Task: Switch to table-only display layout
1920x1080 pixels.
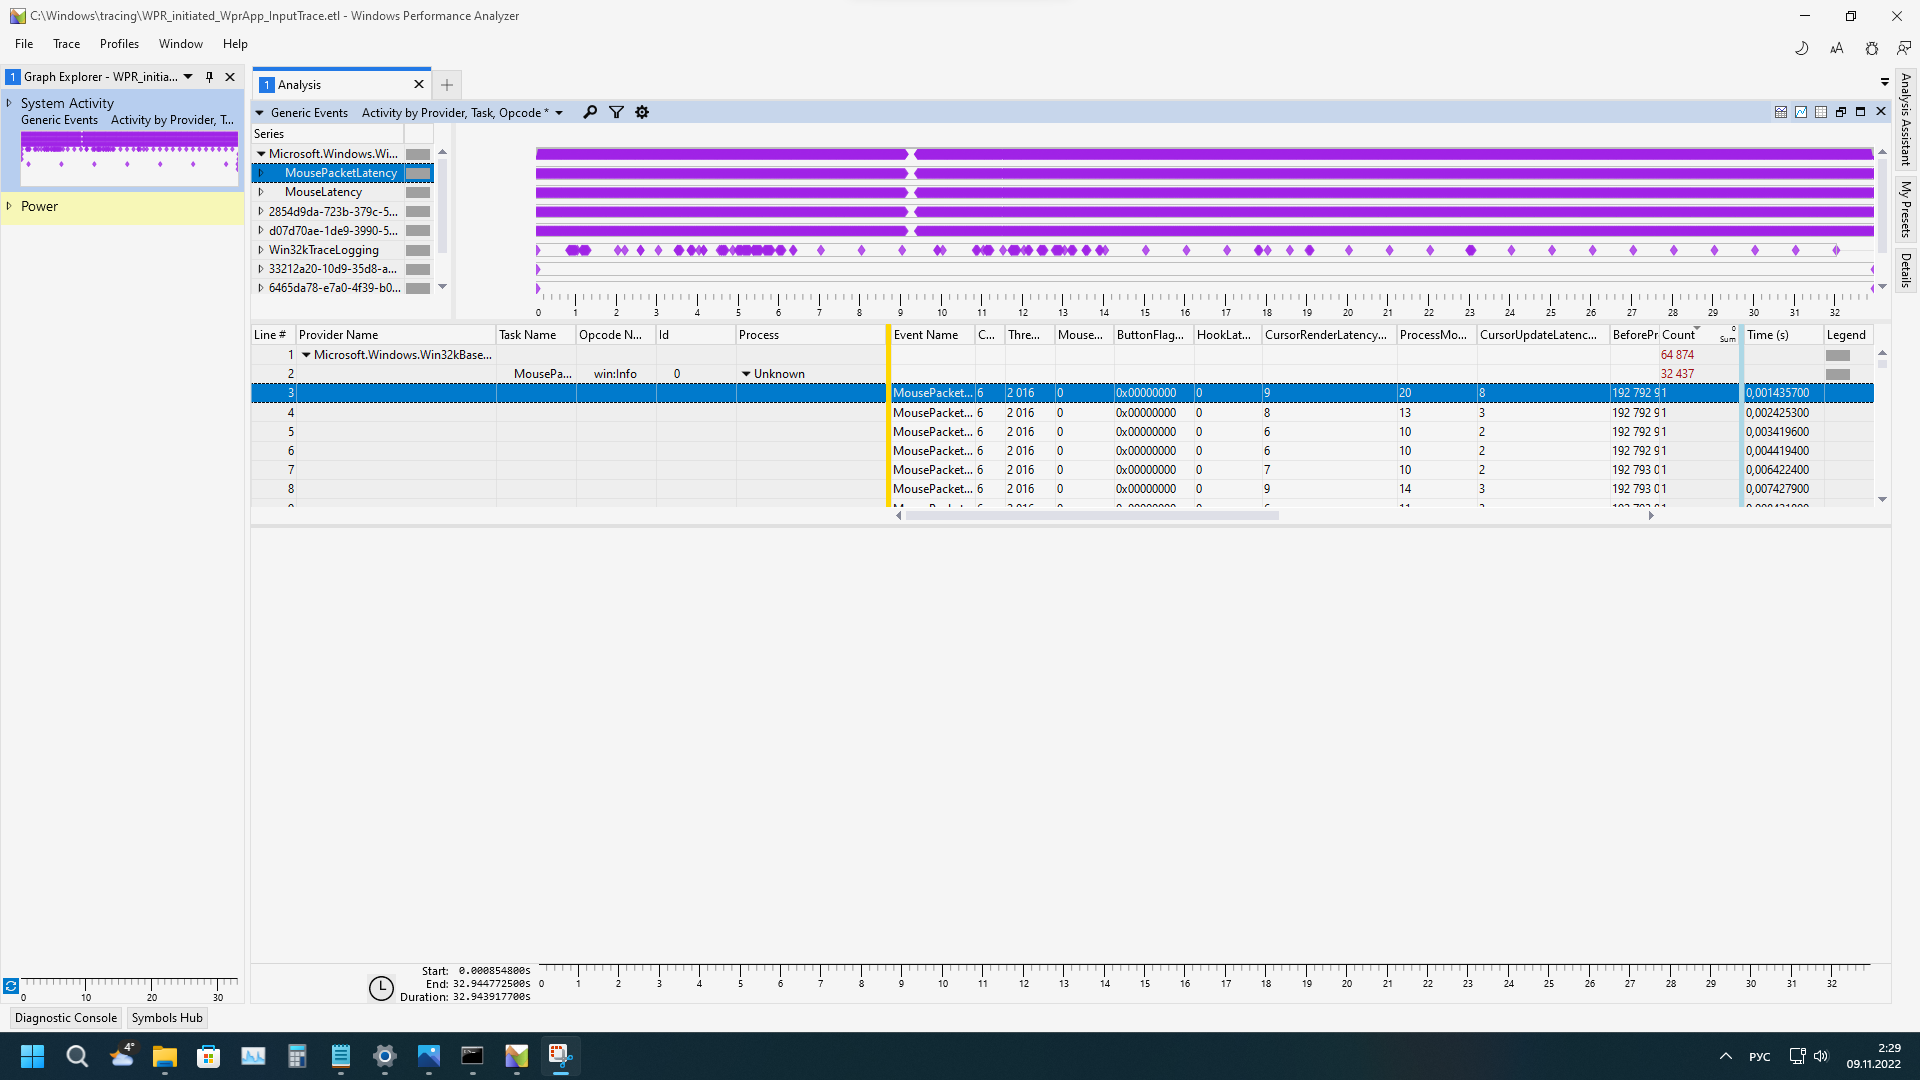Action: coord(1821,112)
